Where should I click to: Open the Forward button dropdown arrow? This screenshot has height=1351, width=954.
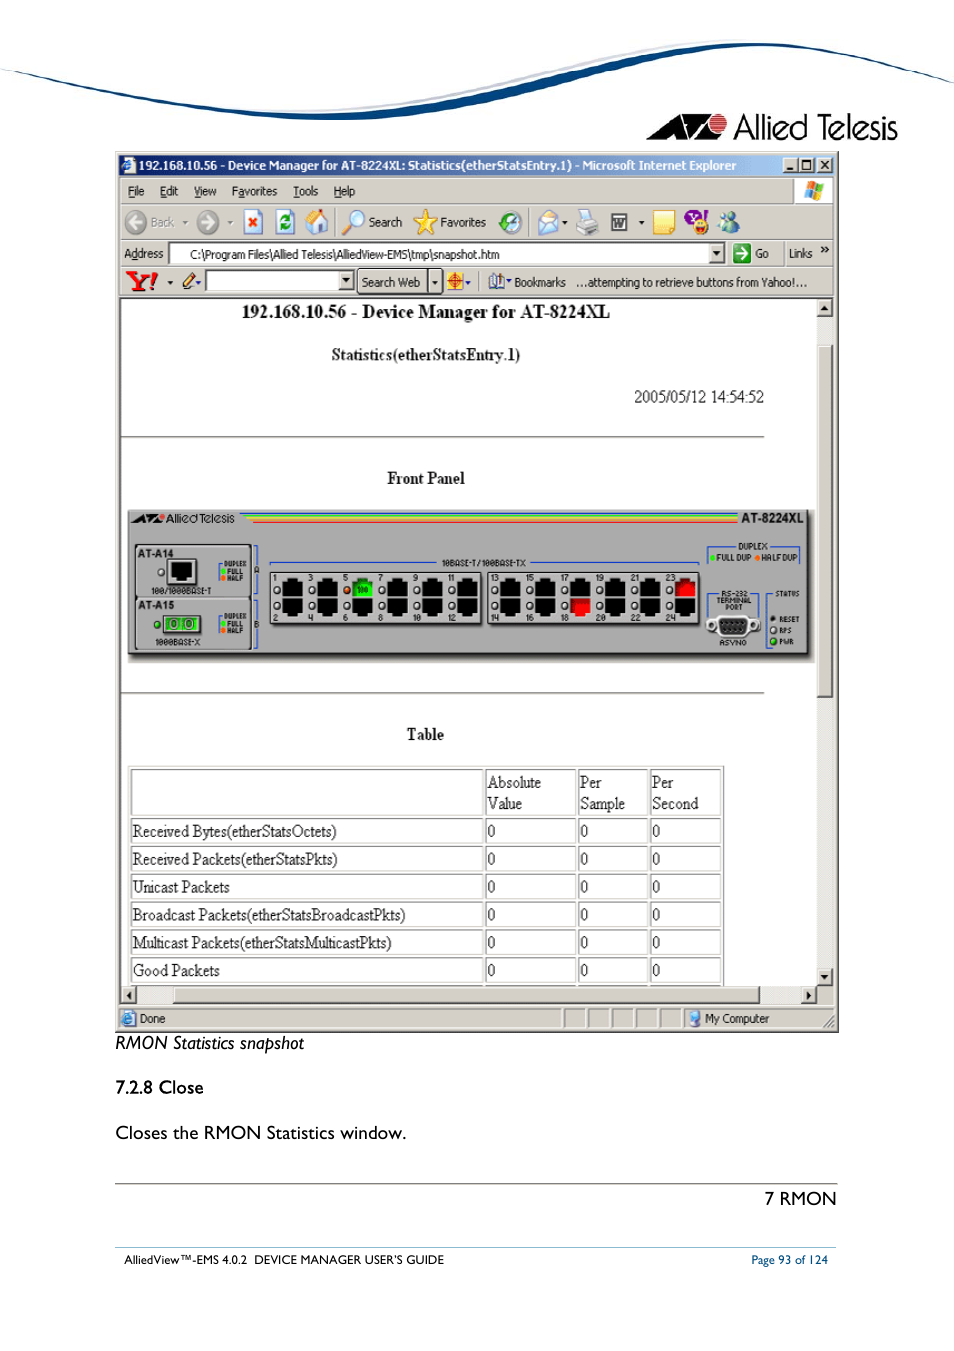pos(230,223)
